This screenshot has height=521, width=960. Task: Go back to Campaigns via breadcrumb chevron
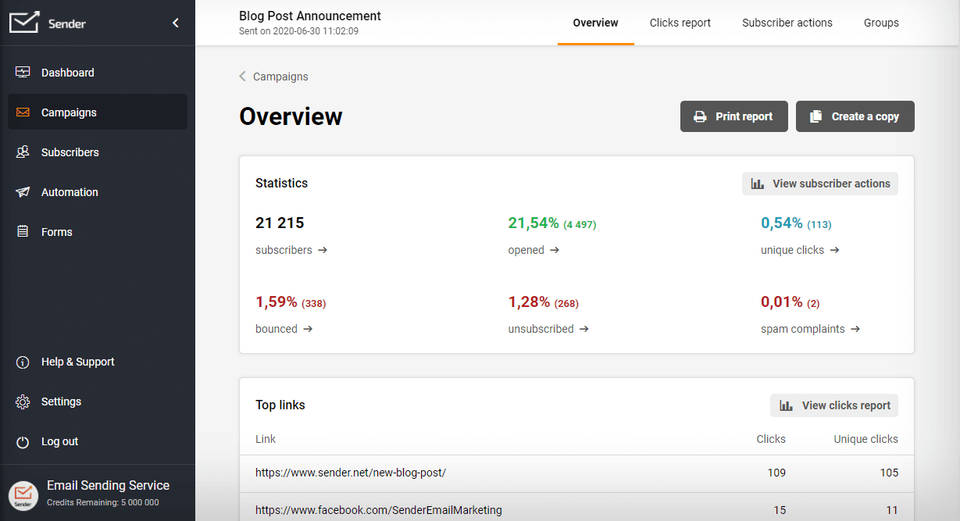pos(243,77)
